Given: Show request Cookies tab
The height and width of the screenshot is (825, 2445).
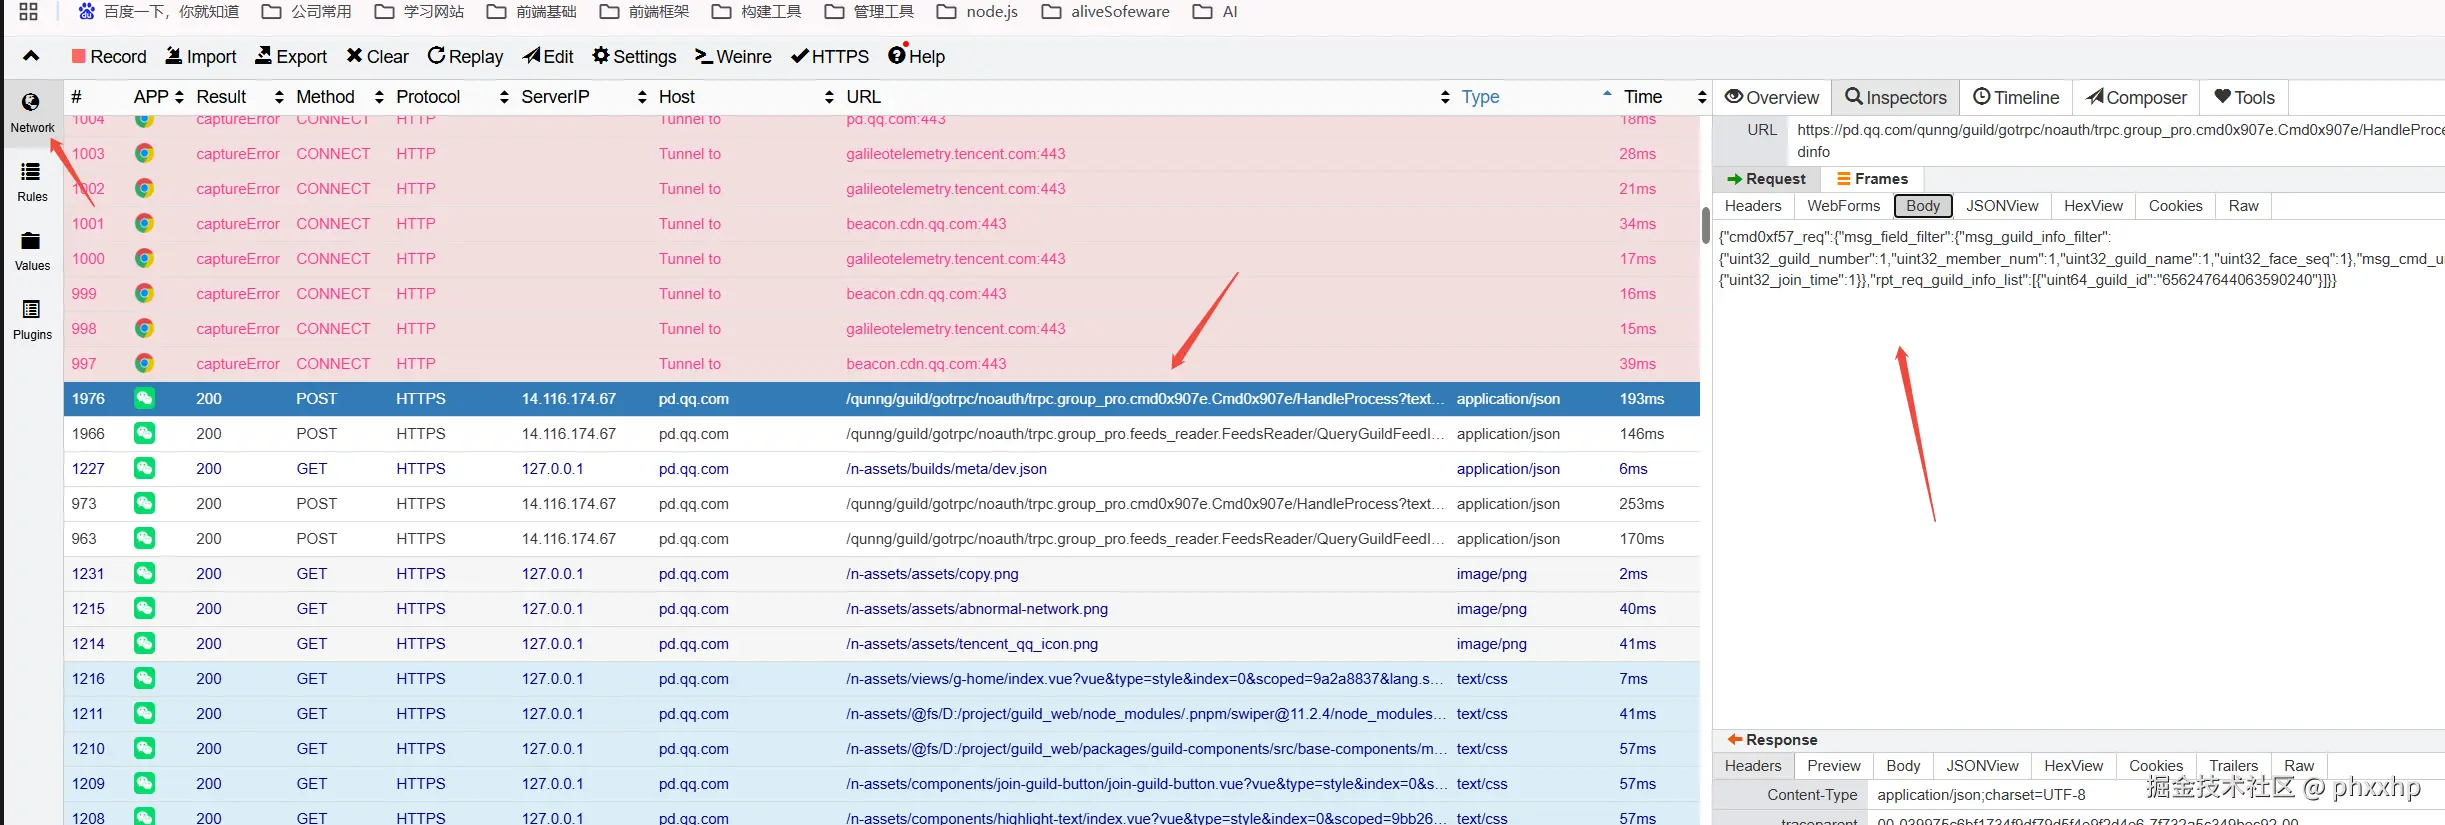Looking at the screenshot, I should [x=2175, y=206].
